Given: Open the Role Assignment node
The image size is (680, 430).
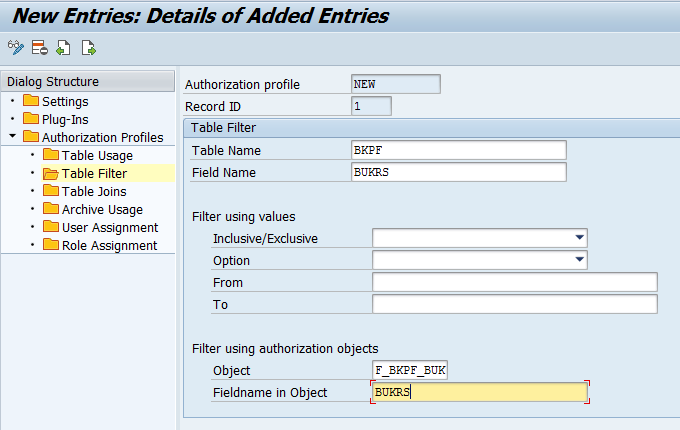Looking at the screenshot, I should (109, 245).
